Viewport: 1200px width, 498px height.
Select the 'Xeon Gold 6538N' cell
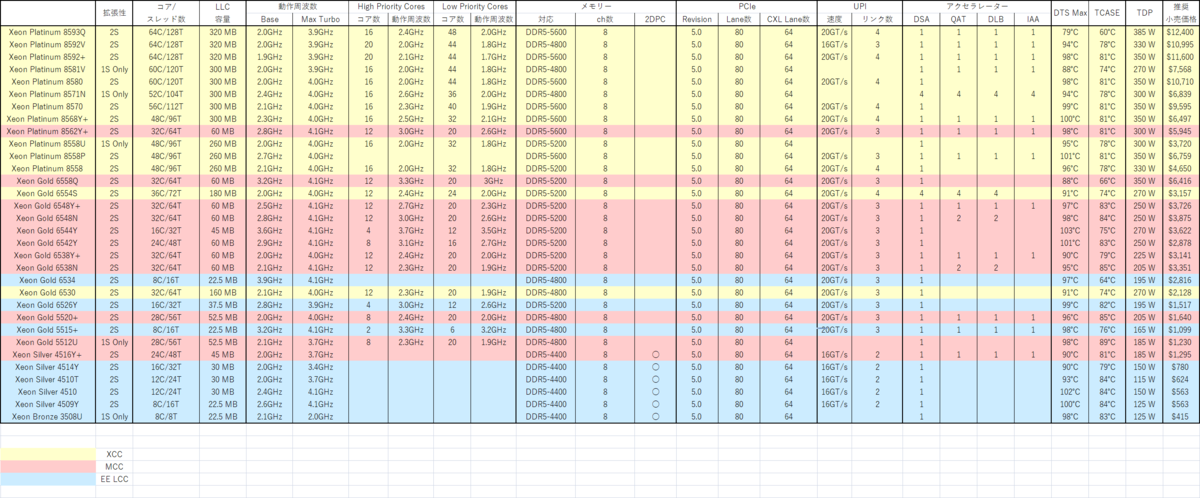(x=47, y=267)
